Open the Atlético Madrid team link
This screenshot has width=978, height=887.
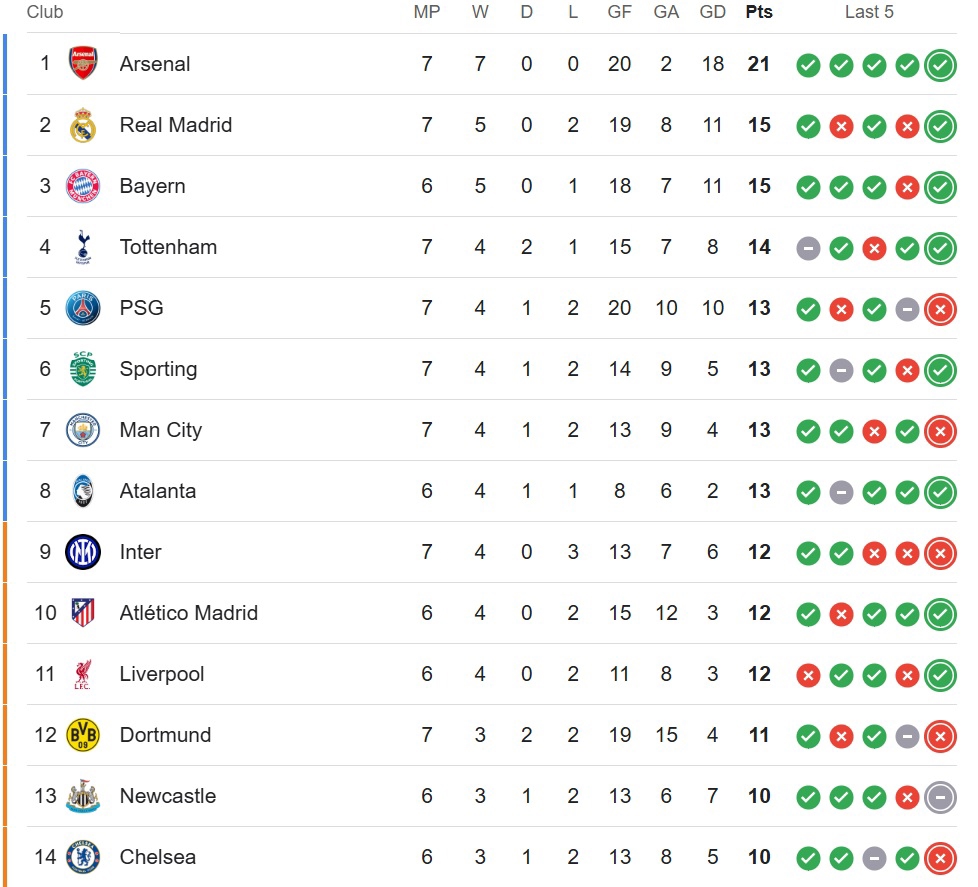click(188, 613)
